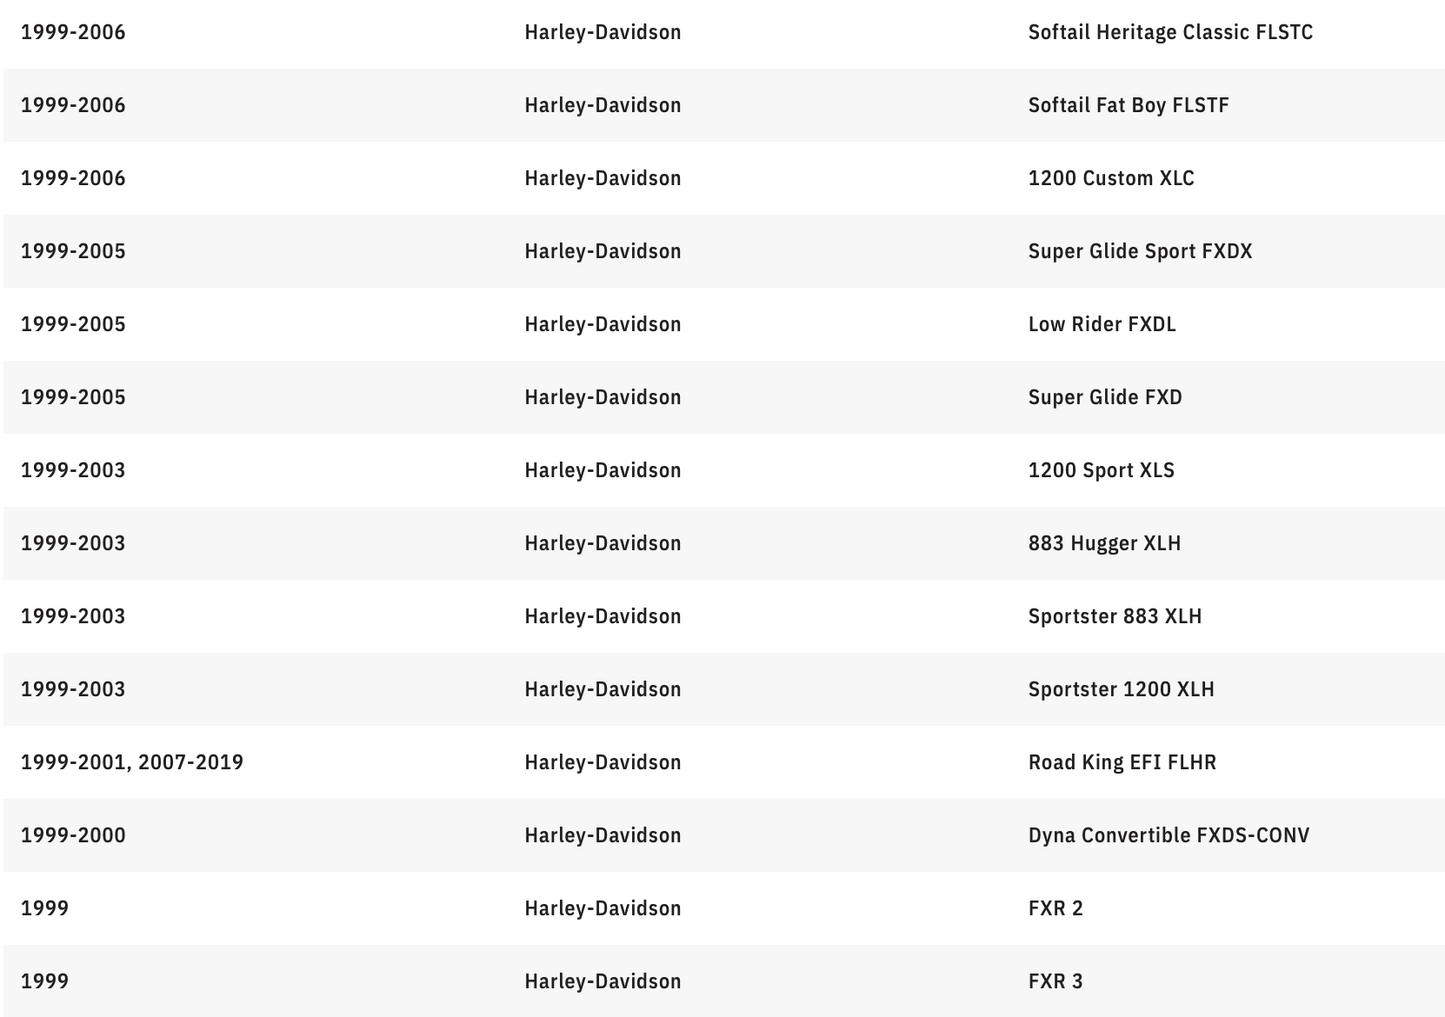Select the FXR 2 model

click(x=1055, y=908)
